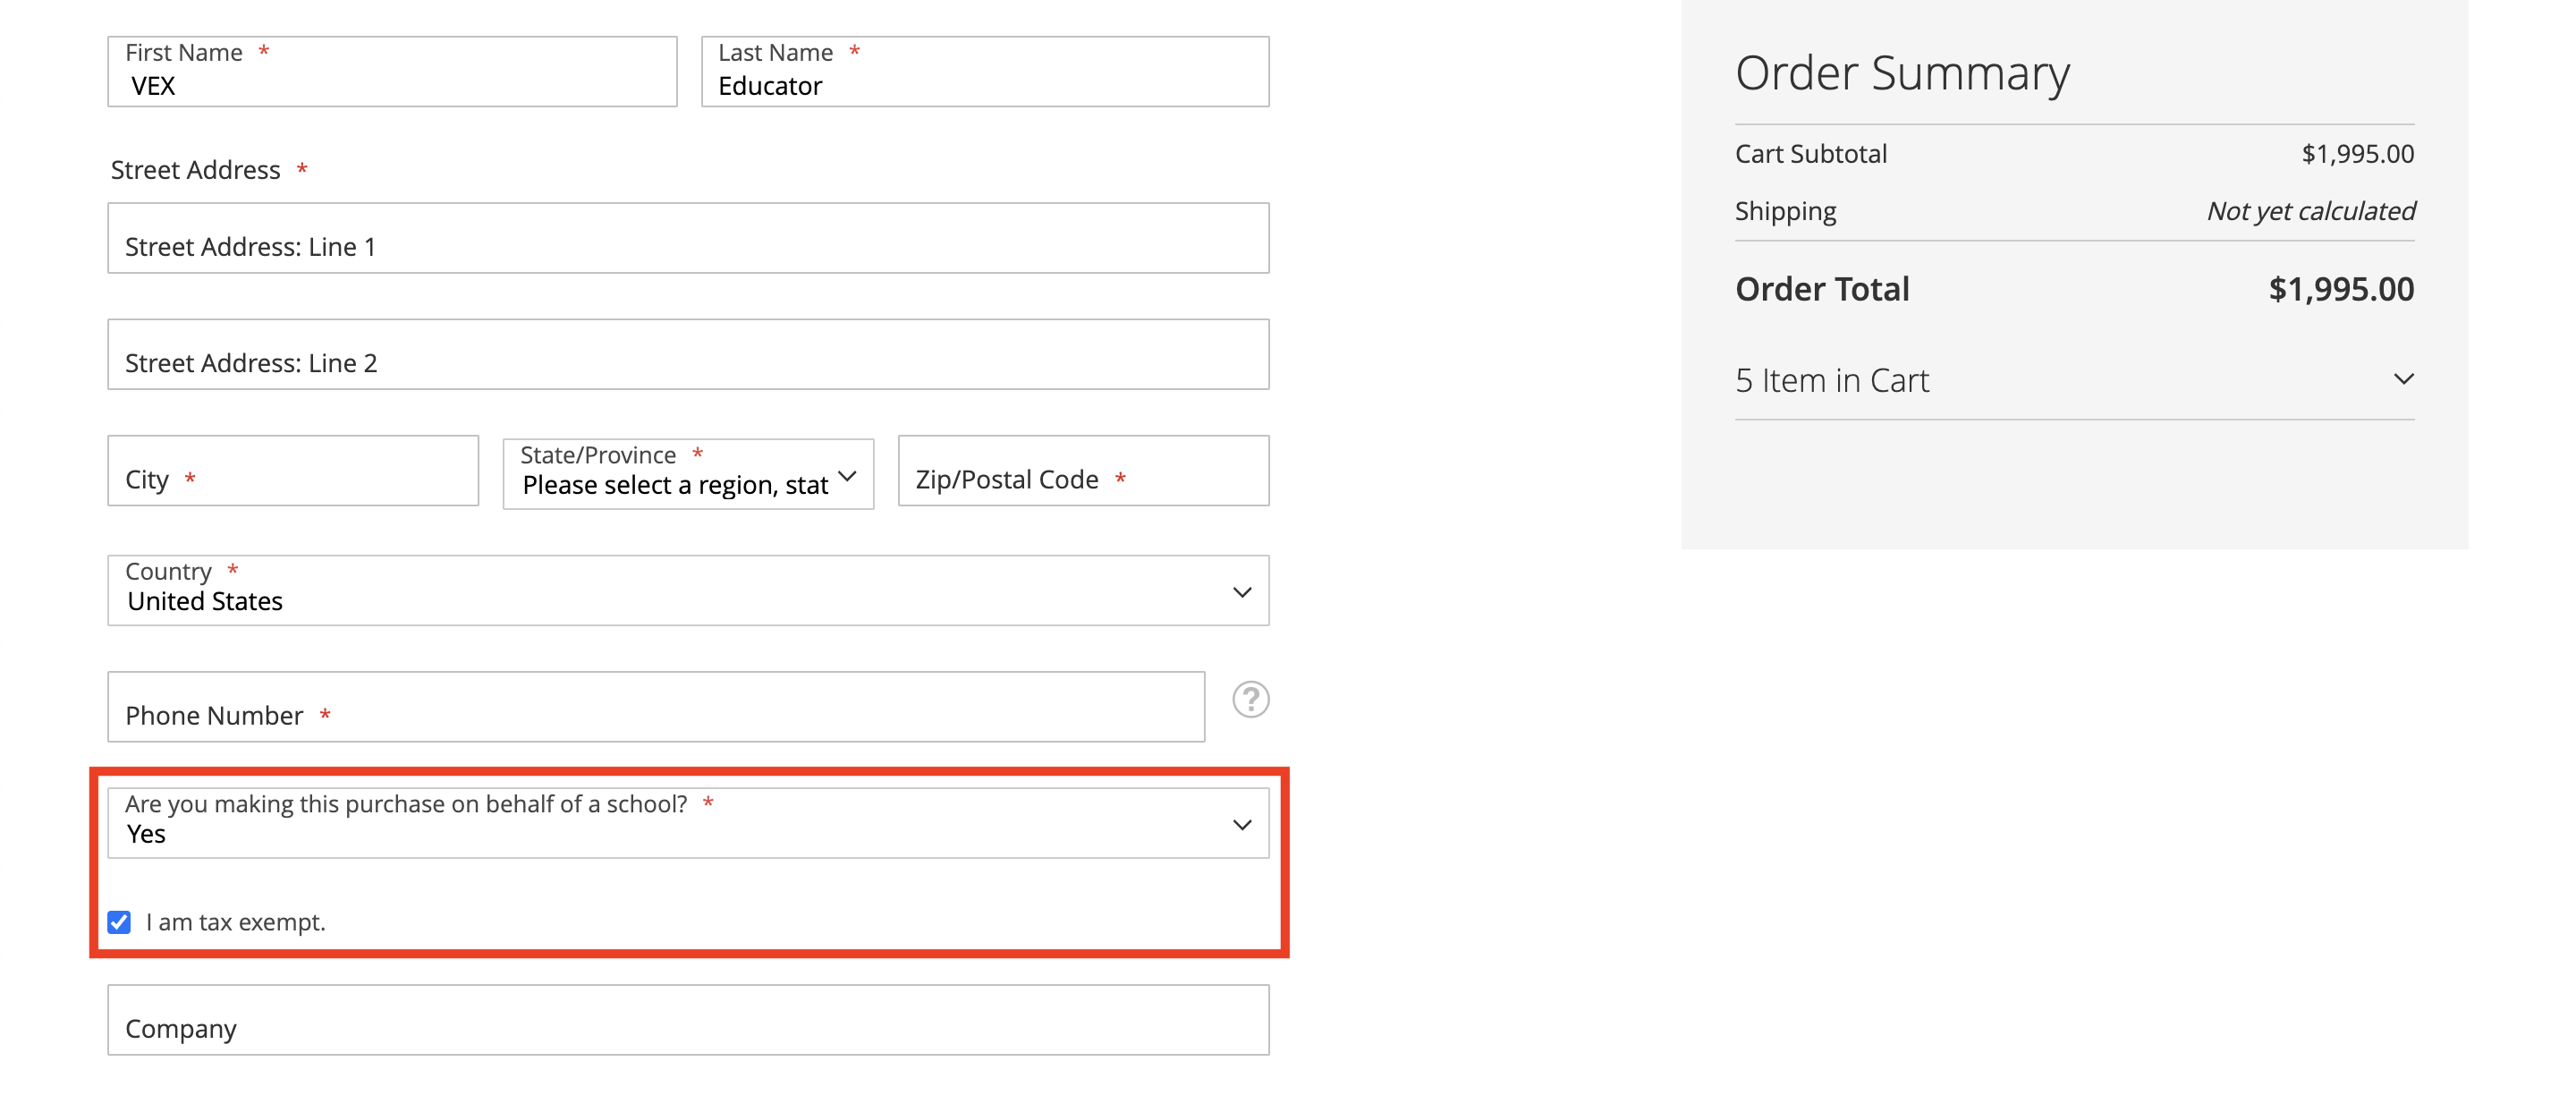This screenshot has height=1104, width=2576.
Task: Uncheck the I am tax exempt checkbox
Action: (119, 922)
